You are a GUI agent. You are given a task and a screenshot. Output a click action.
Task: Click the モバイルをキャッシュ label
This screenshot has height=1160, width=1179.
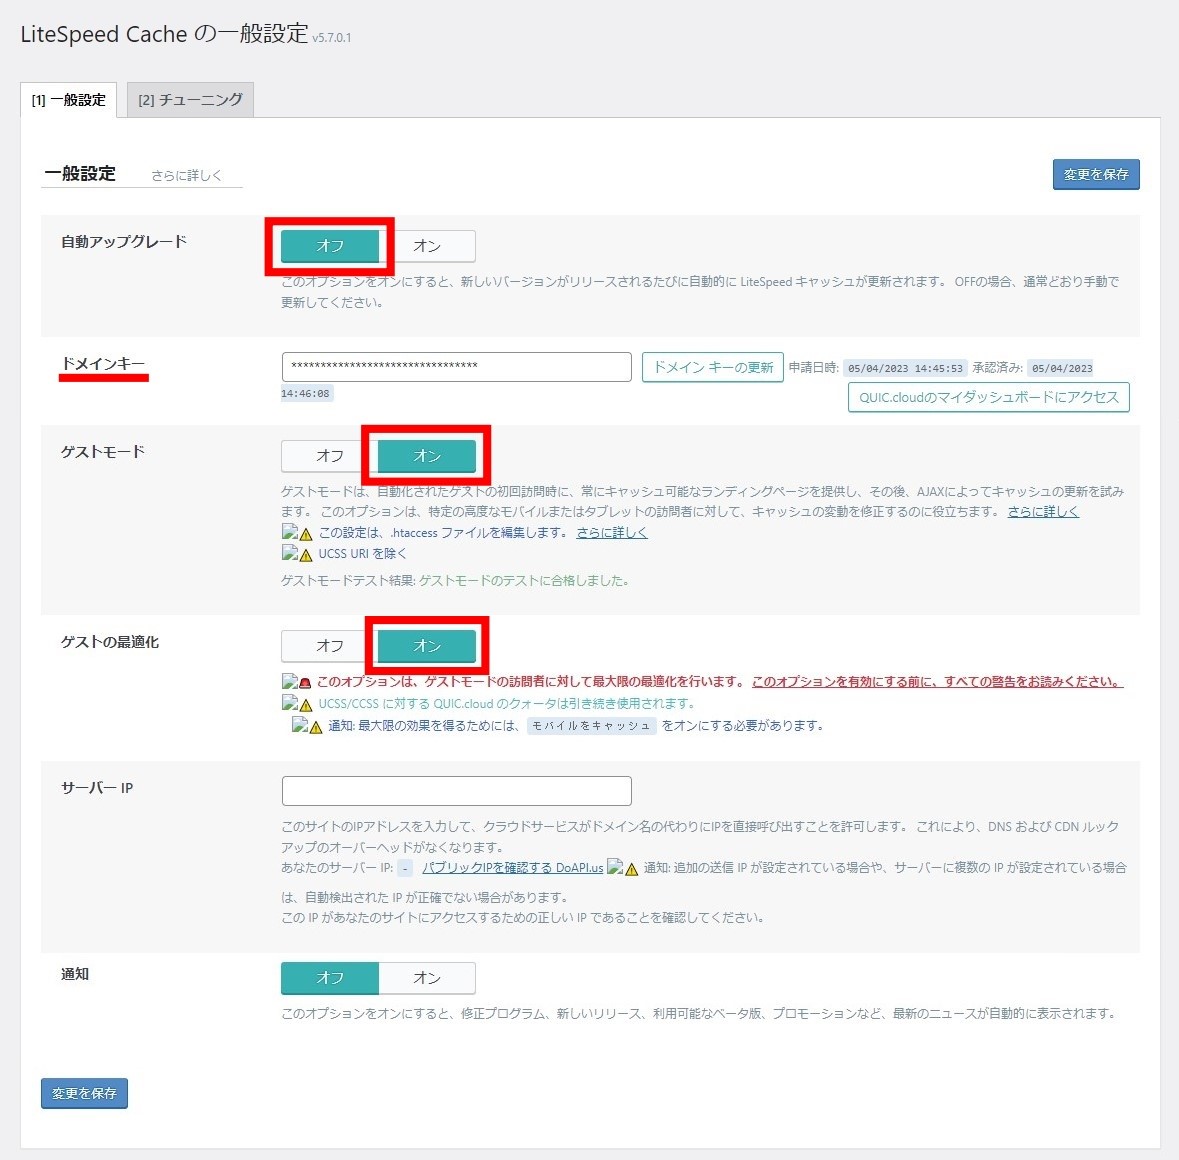tap(591, 725)
